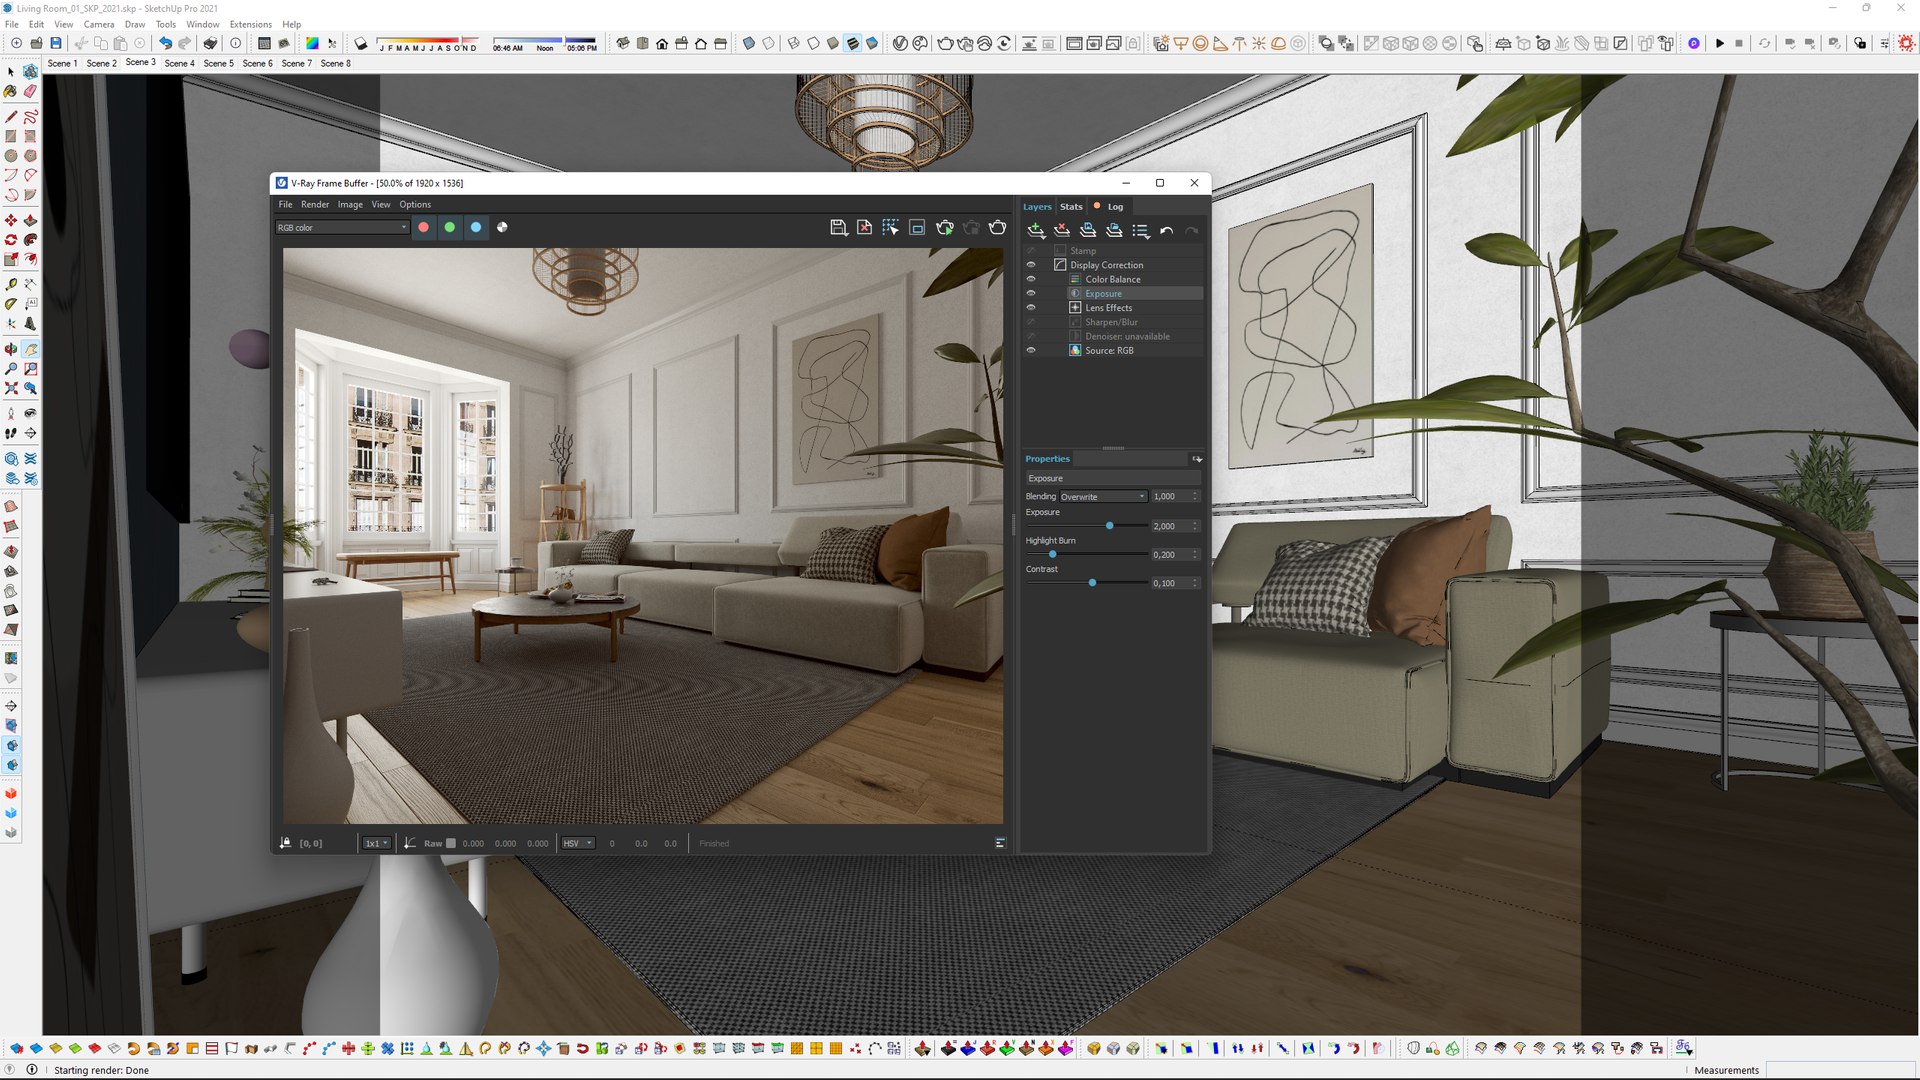
Task: Click the Exposure value stepper arrows
Action: click(1195, 526)
